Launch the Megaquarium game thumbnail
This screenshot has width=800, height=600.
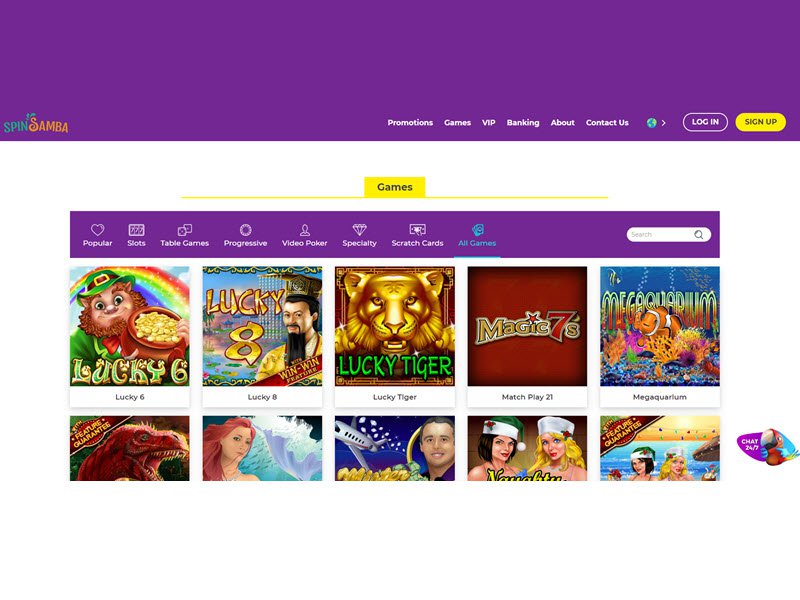tap(660, 326)
